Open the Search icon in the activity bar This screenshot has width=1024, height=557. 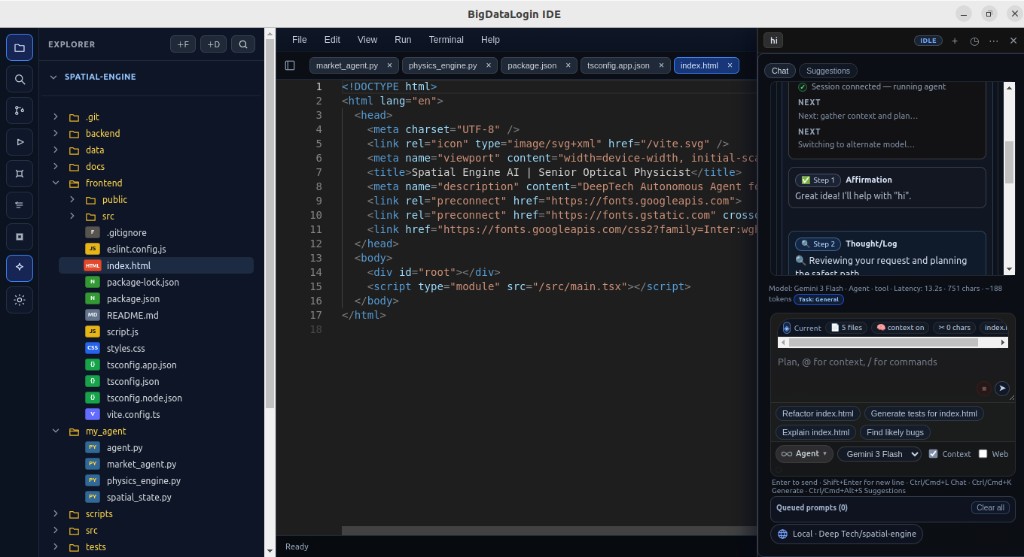pyautogui.click(x=20, y=79)
